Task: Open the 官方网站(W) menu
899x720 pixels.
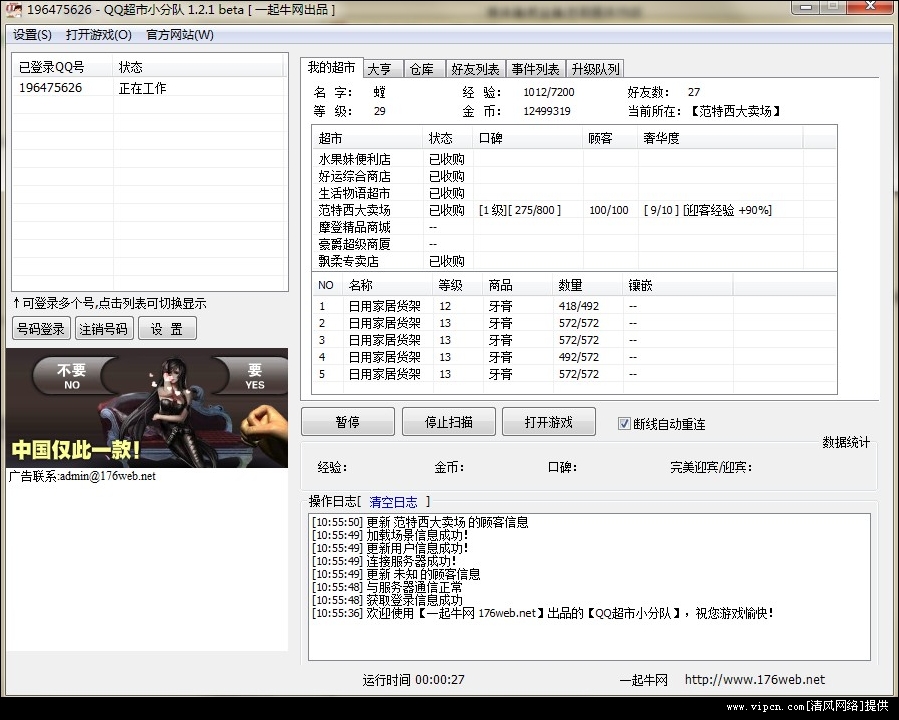Action: [180, 35]
